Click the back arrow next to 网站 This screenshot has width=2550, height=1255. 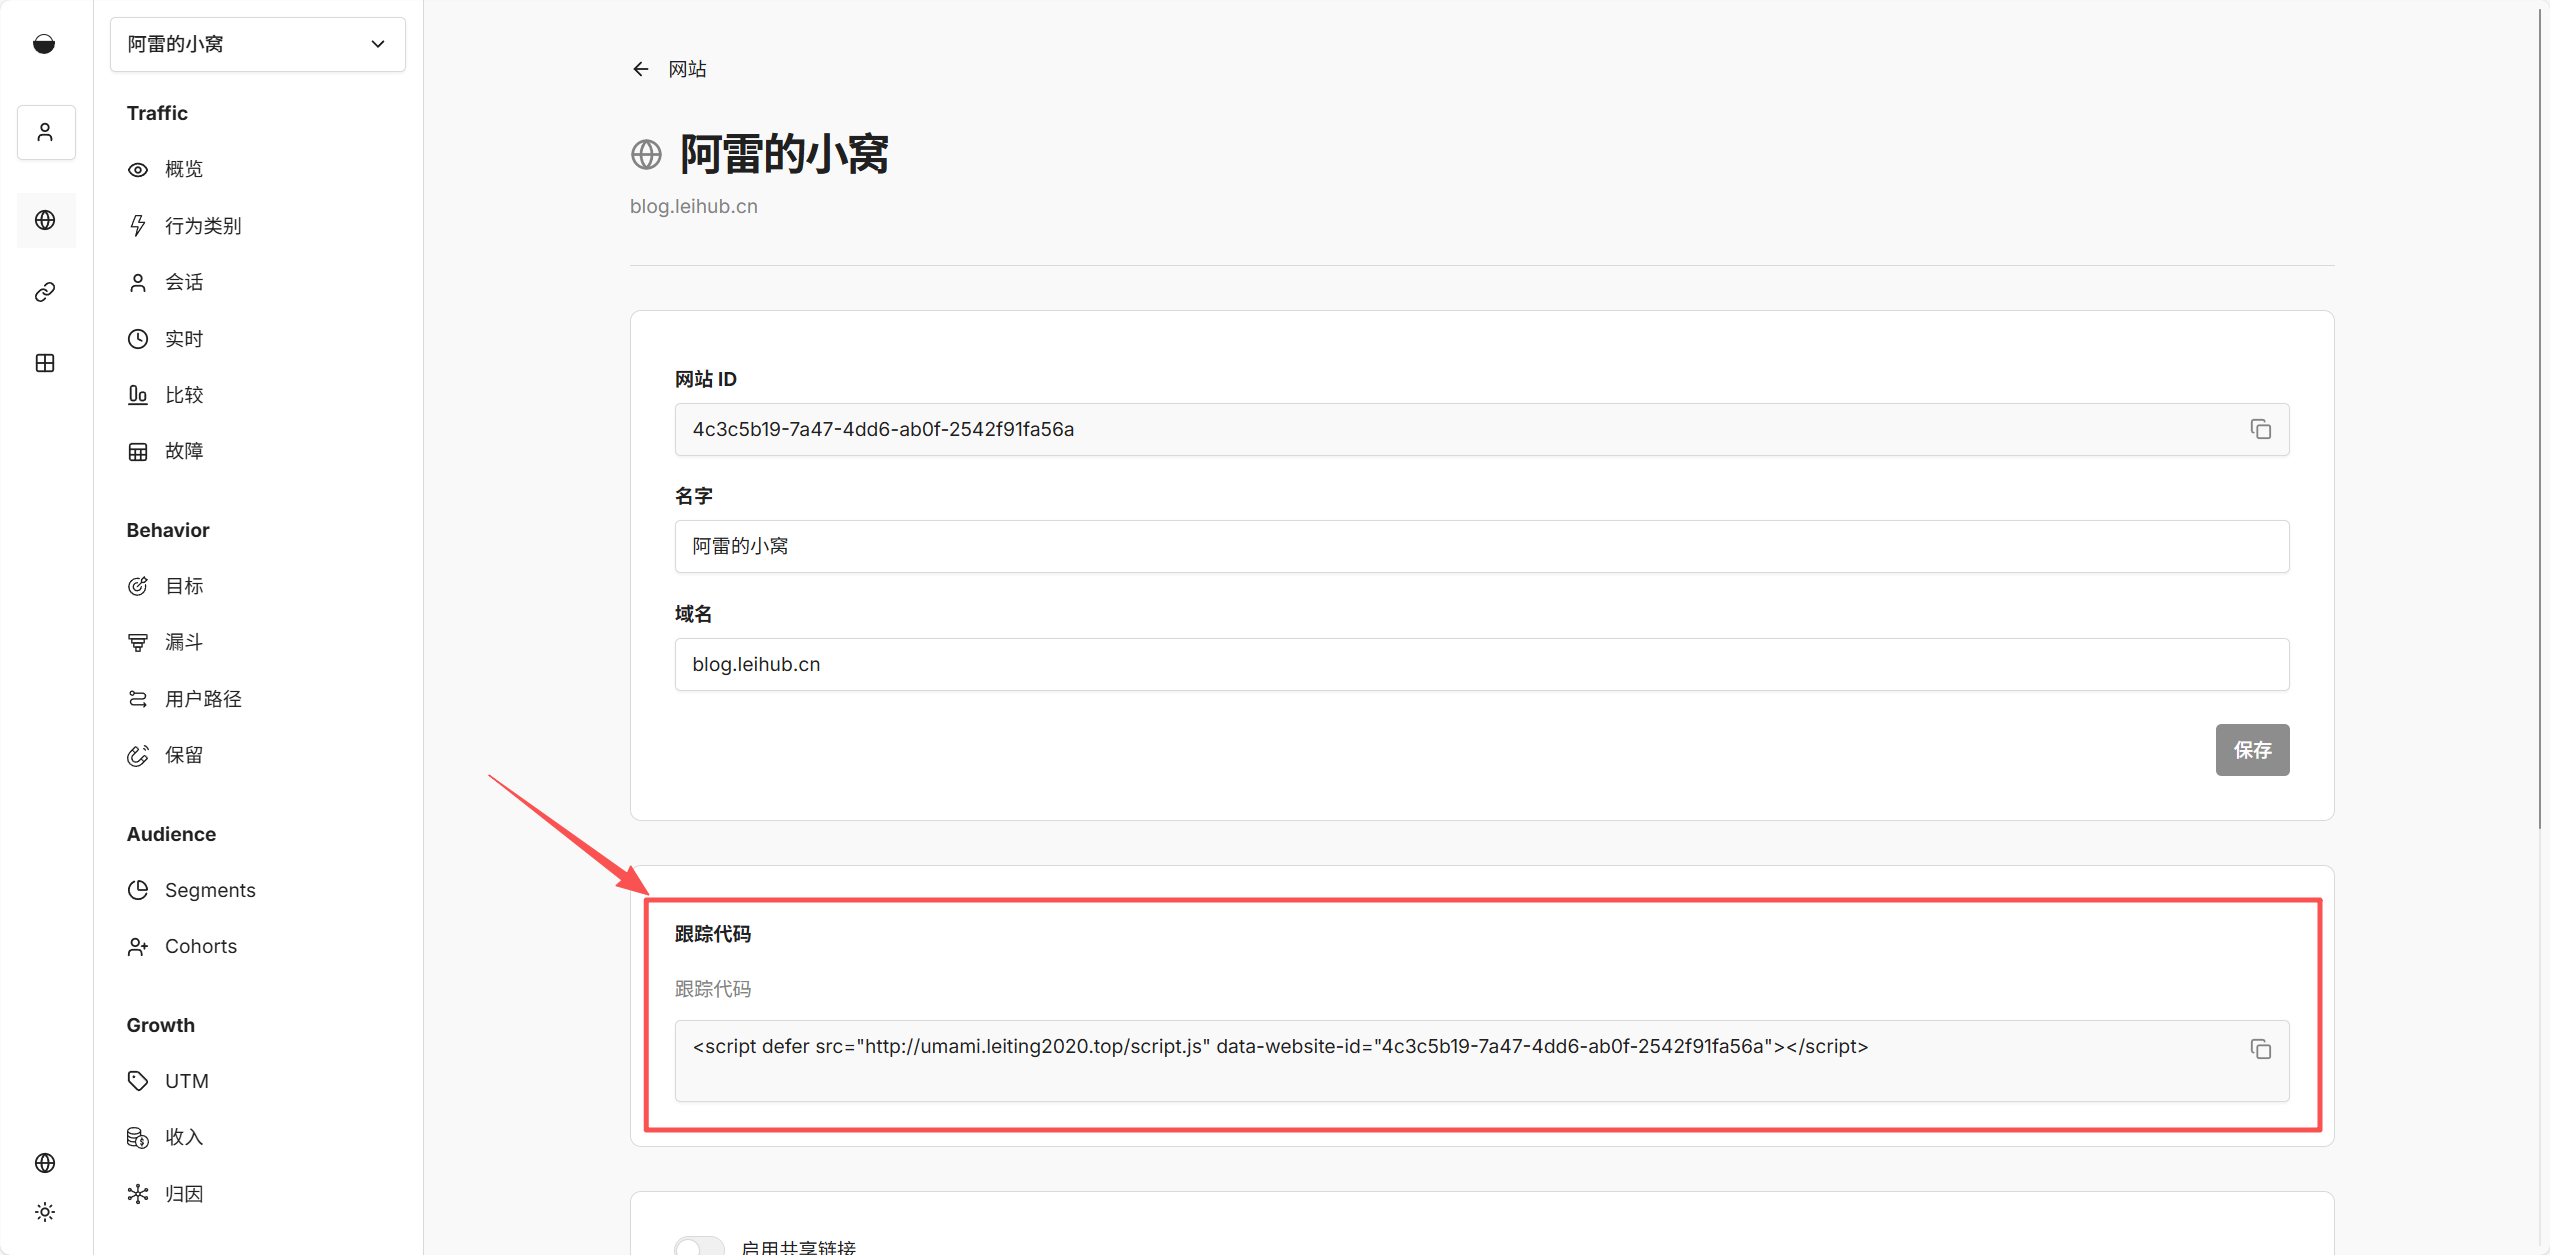(641, 69)
